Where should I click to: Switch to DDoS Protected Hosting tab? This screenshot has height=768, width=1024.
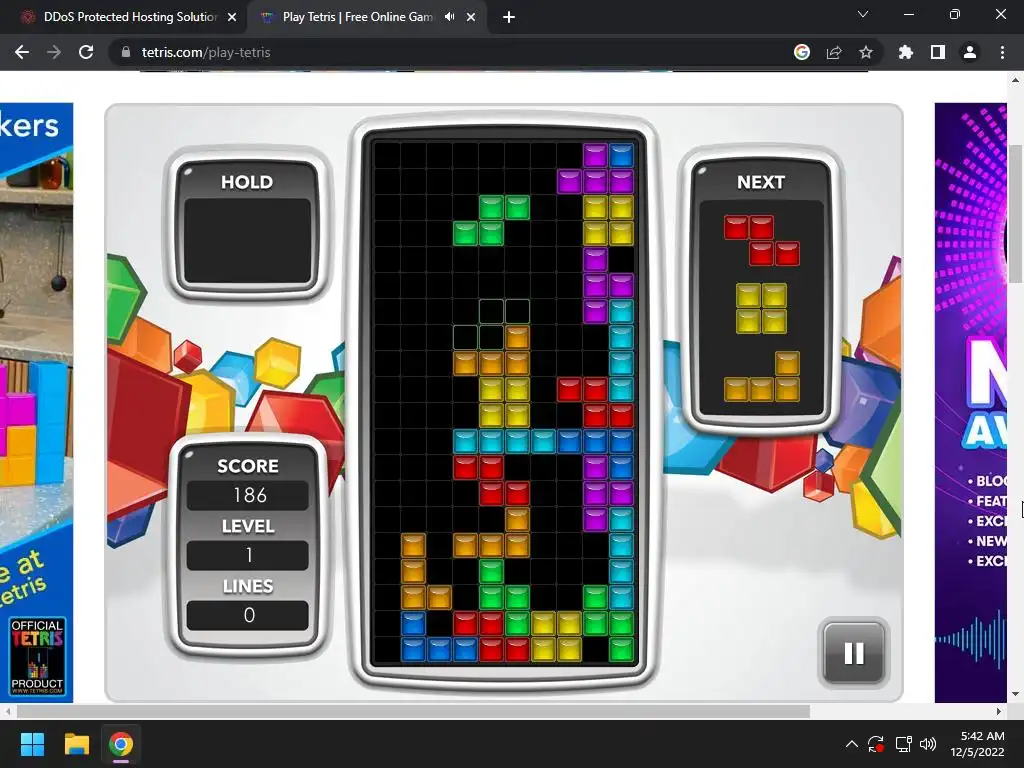tap(123, 17)
